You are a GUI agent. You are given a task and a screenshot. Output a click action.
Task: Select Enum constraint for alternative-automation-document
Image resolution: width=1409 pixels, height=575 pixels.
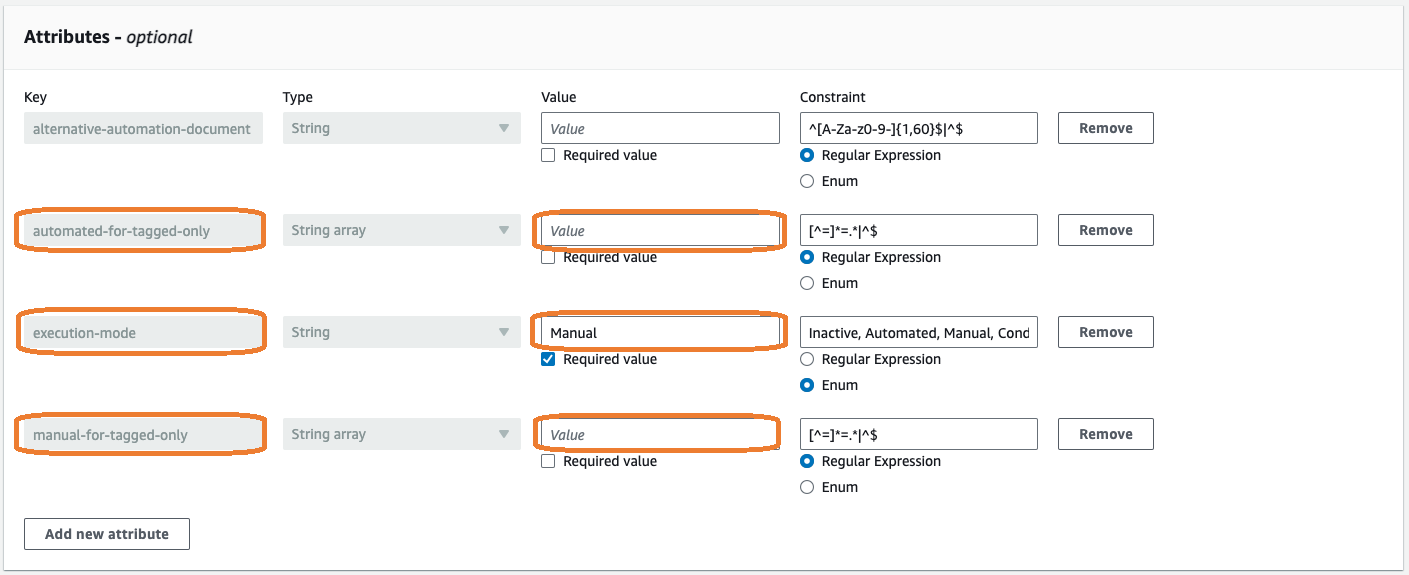pos(807,181)
